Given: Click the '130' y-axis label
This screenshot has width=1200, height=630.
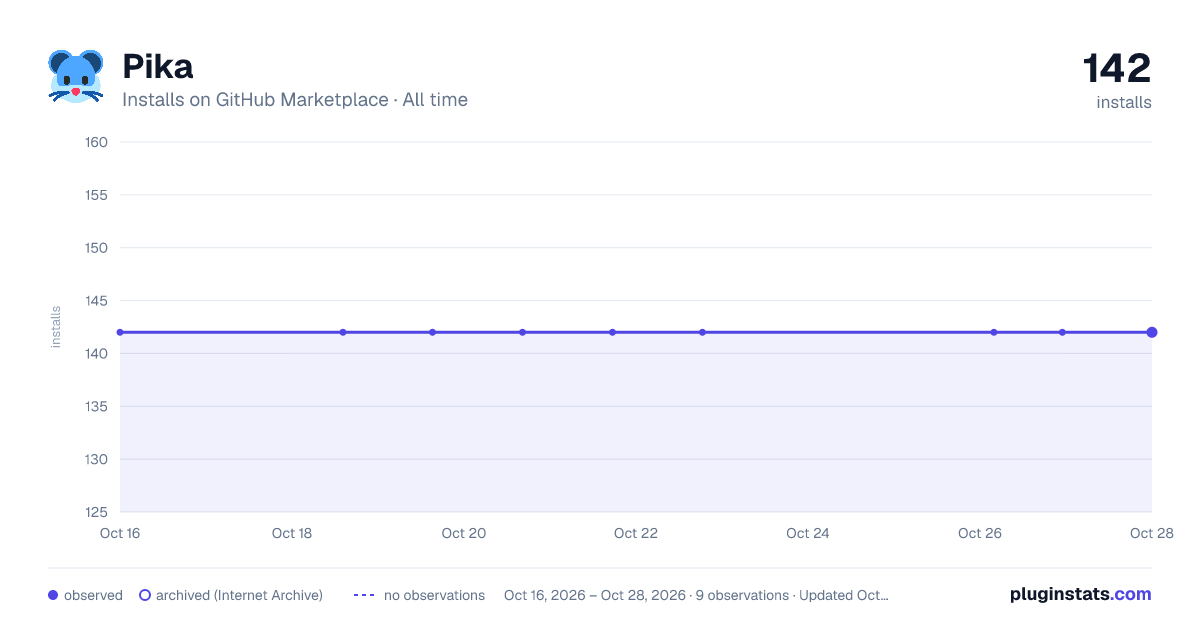Looking at the screenshot, I should coord(97,460).
